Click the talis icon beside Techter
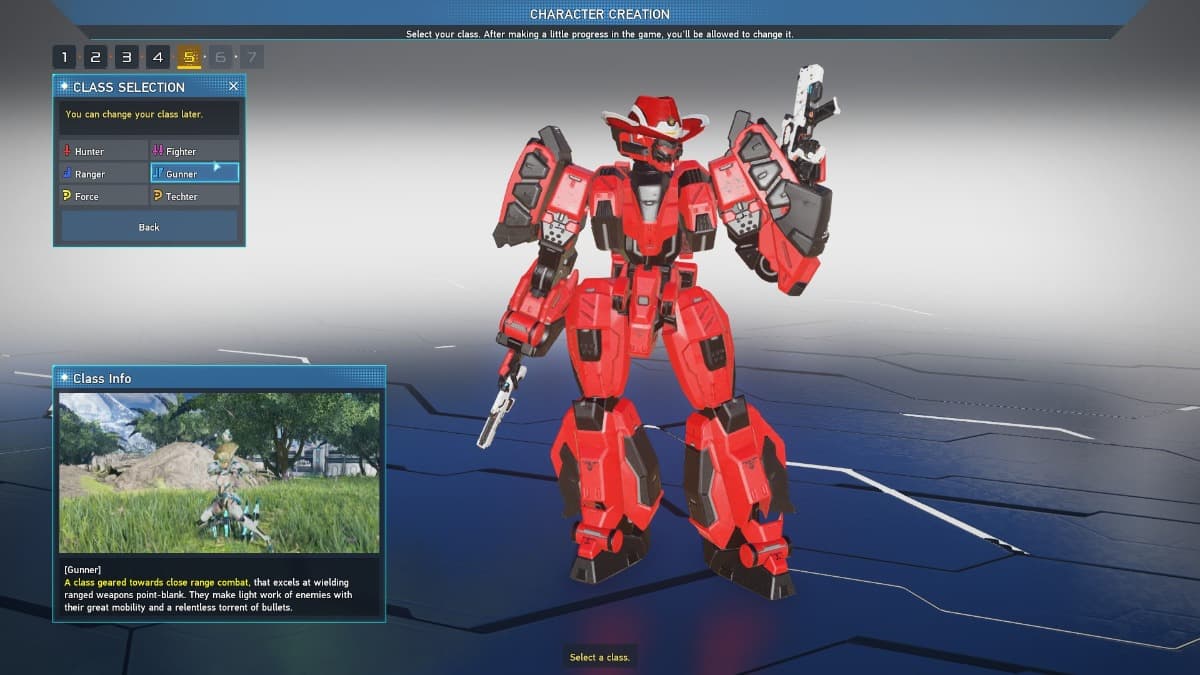 click(157, 196)
